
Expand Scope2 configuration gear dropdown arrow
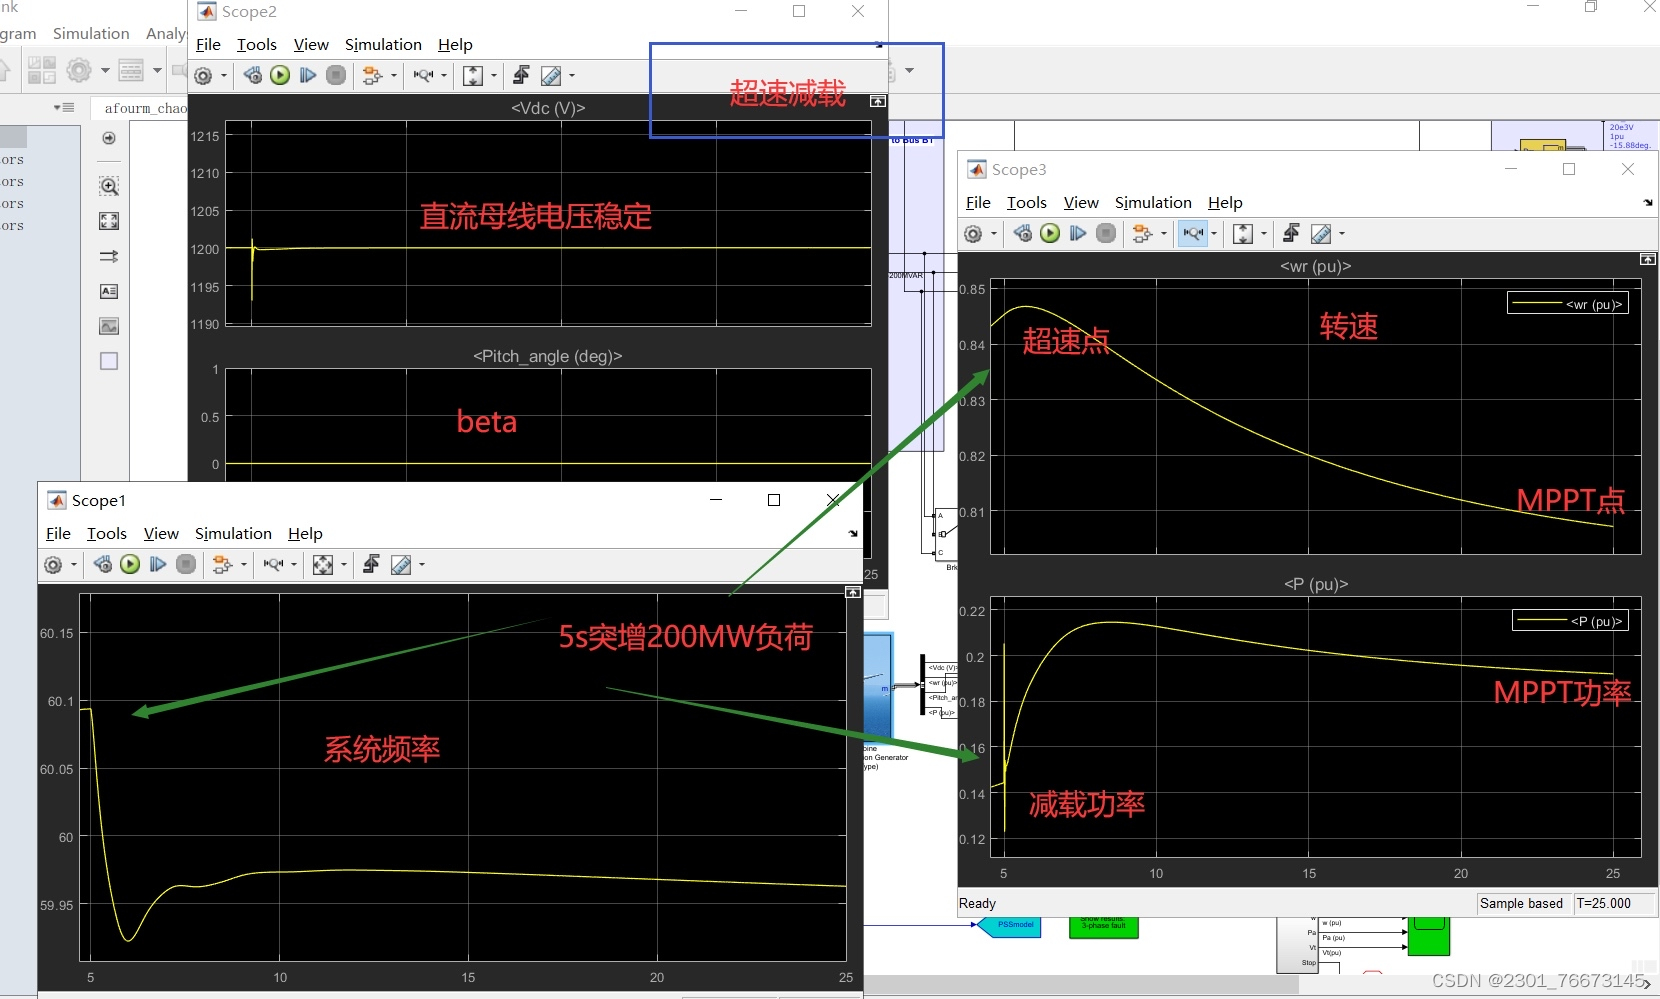click(224, 76)
